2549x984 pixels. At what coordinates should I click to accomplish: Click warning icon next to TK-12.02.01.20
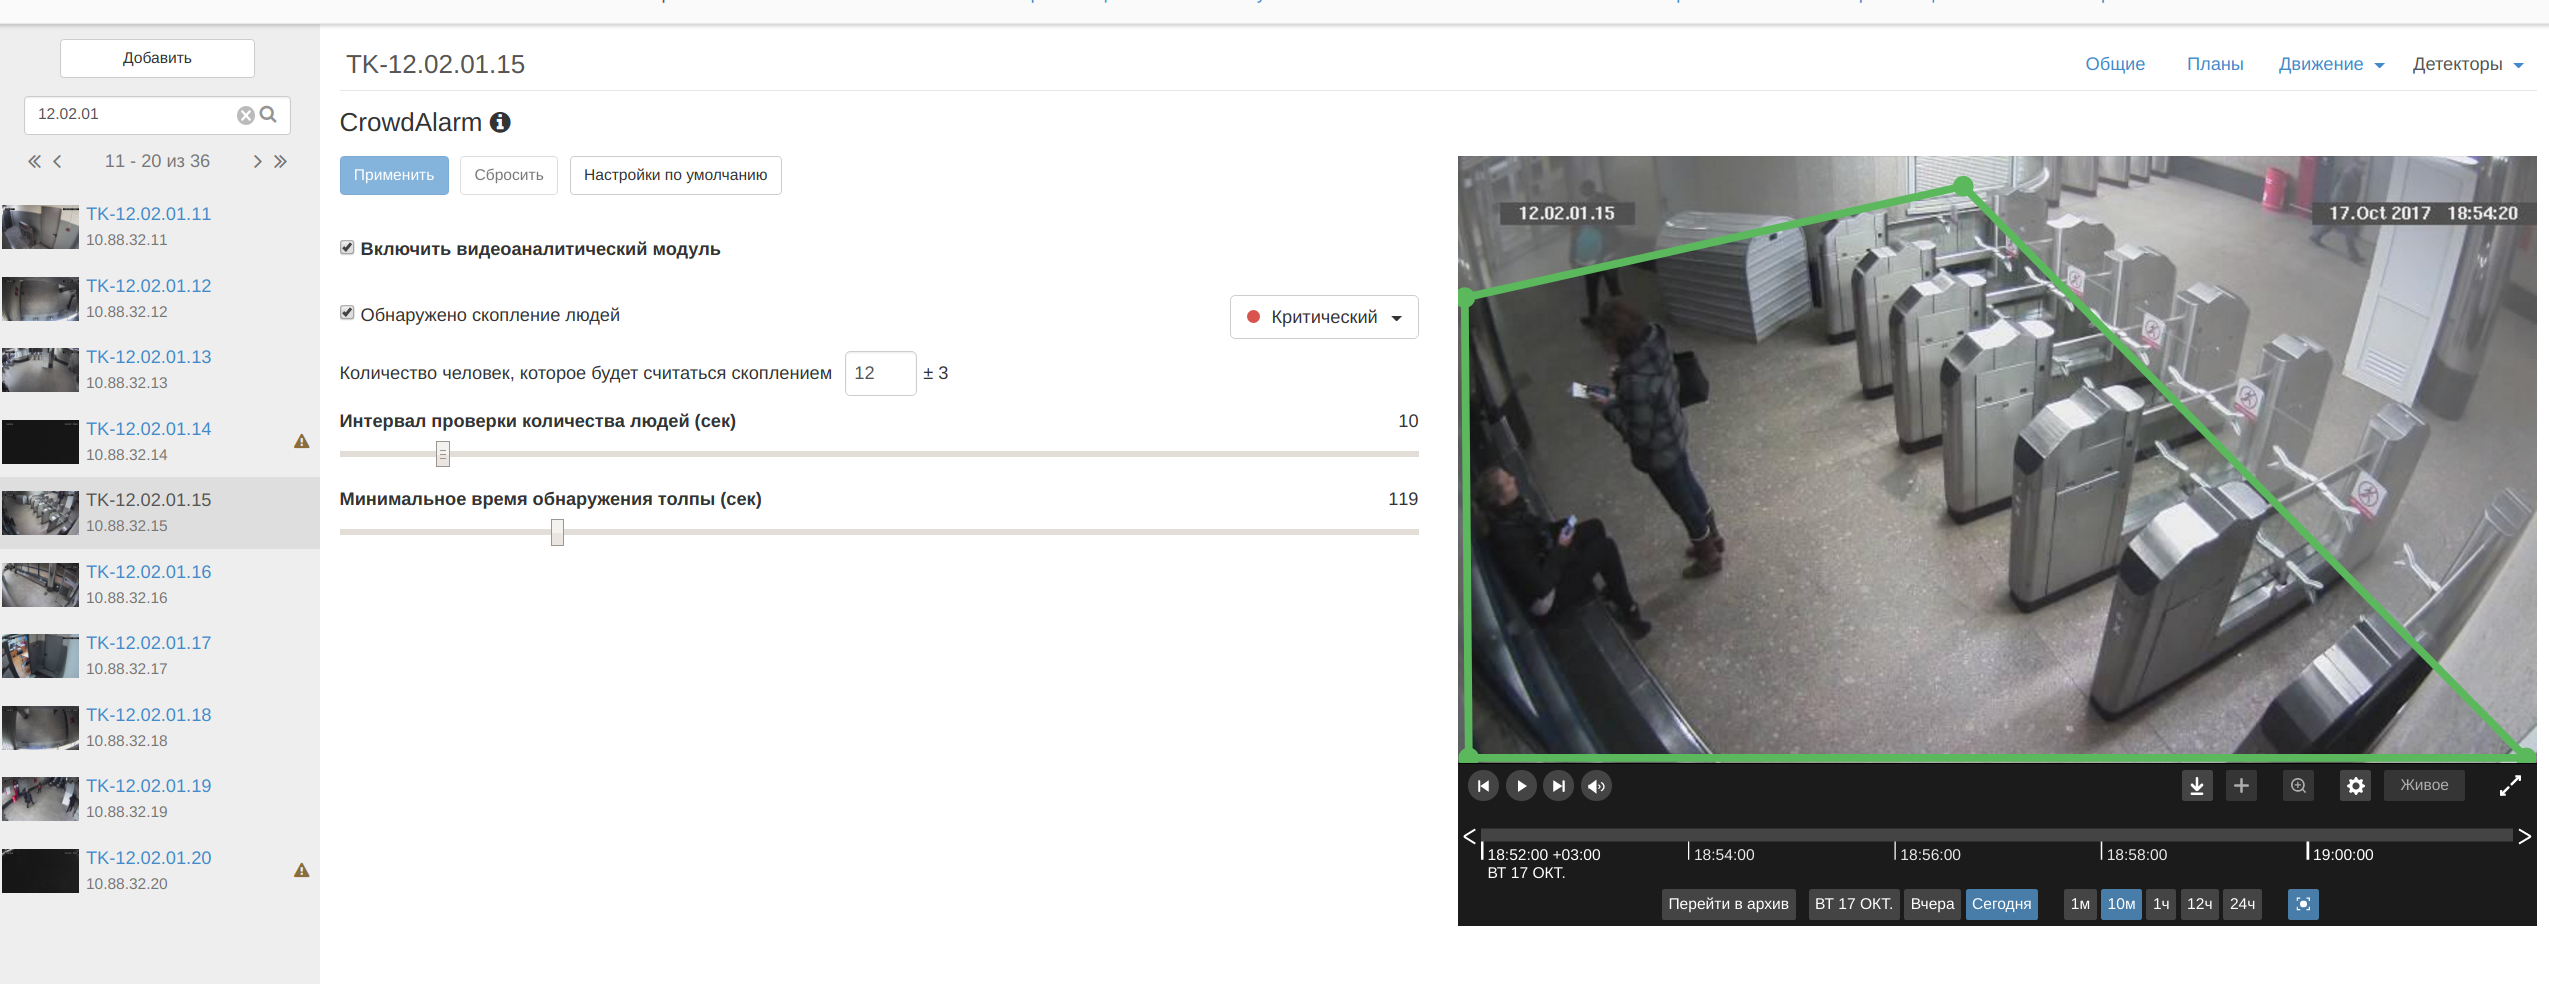tap(301, 870)
